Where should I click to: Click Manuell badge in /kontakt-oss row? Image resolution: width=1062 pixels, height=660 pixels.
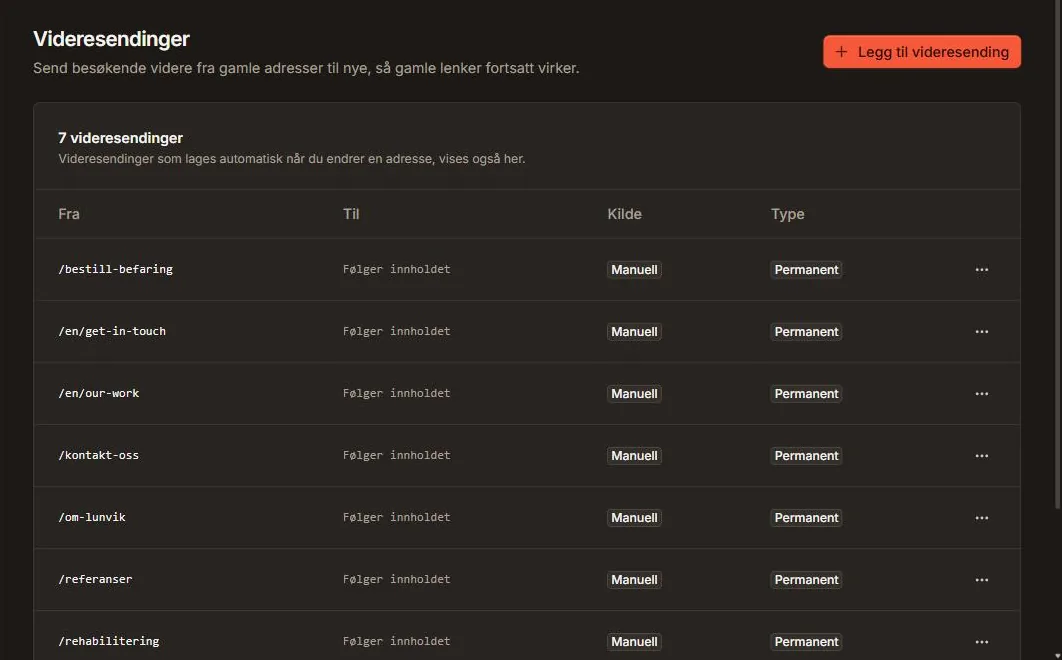[x=634, y=455]
